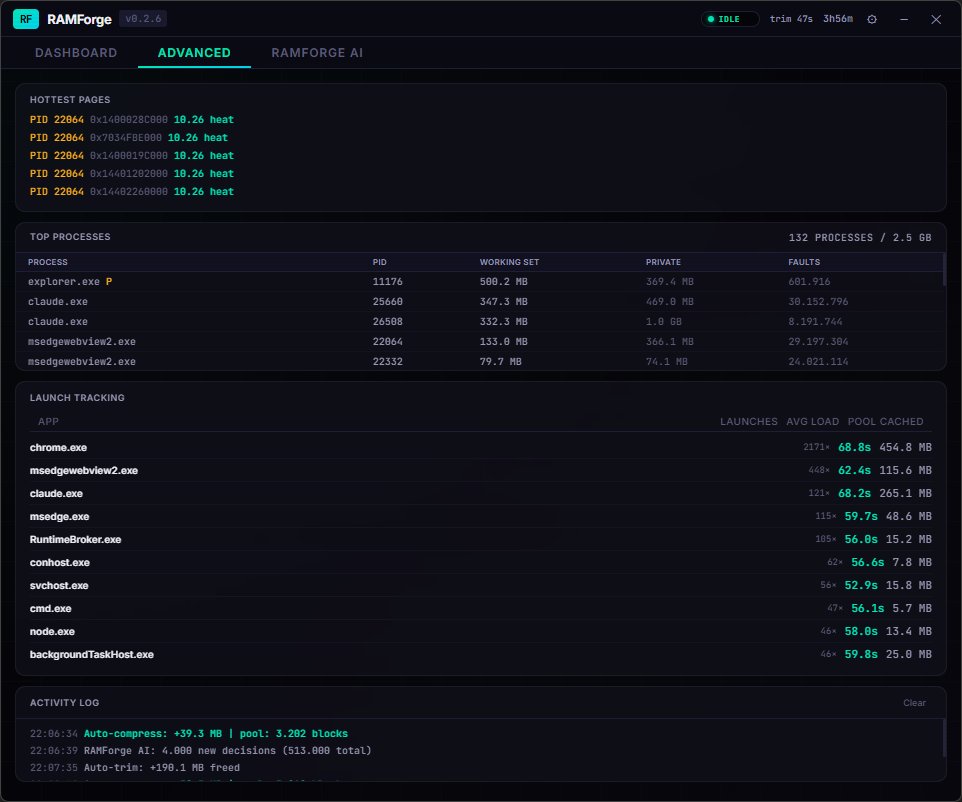Image resolution: width=962 pixels, height=802 pixels.
Task: Open settings via the gear icon
Action: point(872,19)
